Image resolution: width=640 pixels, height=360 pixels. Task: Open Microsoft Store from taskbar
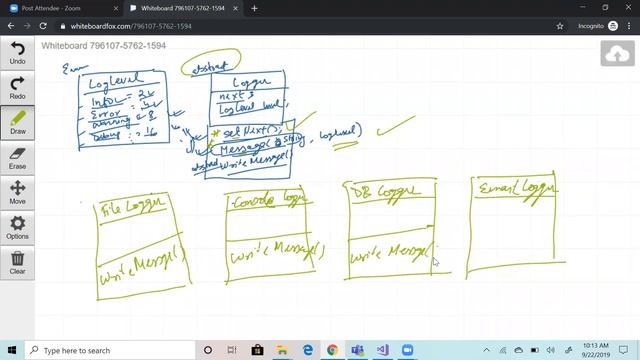click(257, 350)
